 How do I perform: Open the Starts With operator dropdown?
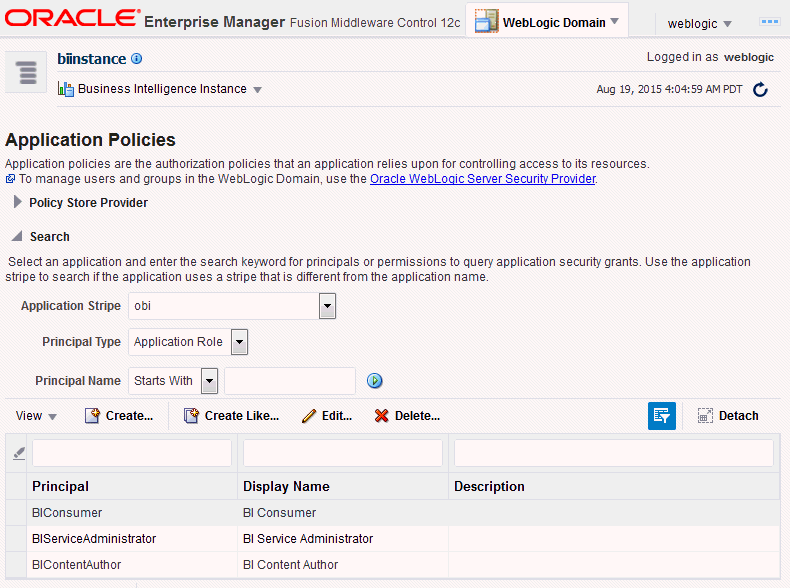point(209,381)
